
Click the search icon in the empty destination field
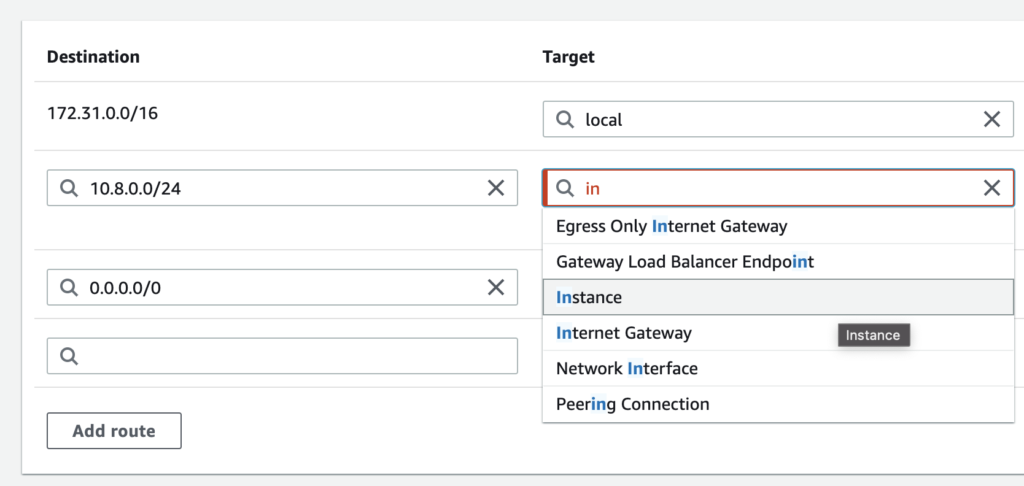tap(69, 356)
